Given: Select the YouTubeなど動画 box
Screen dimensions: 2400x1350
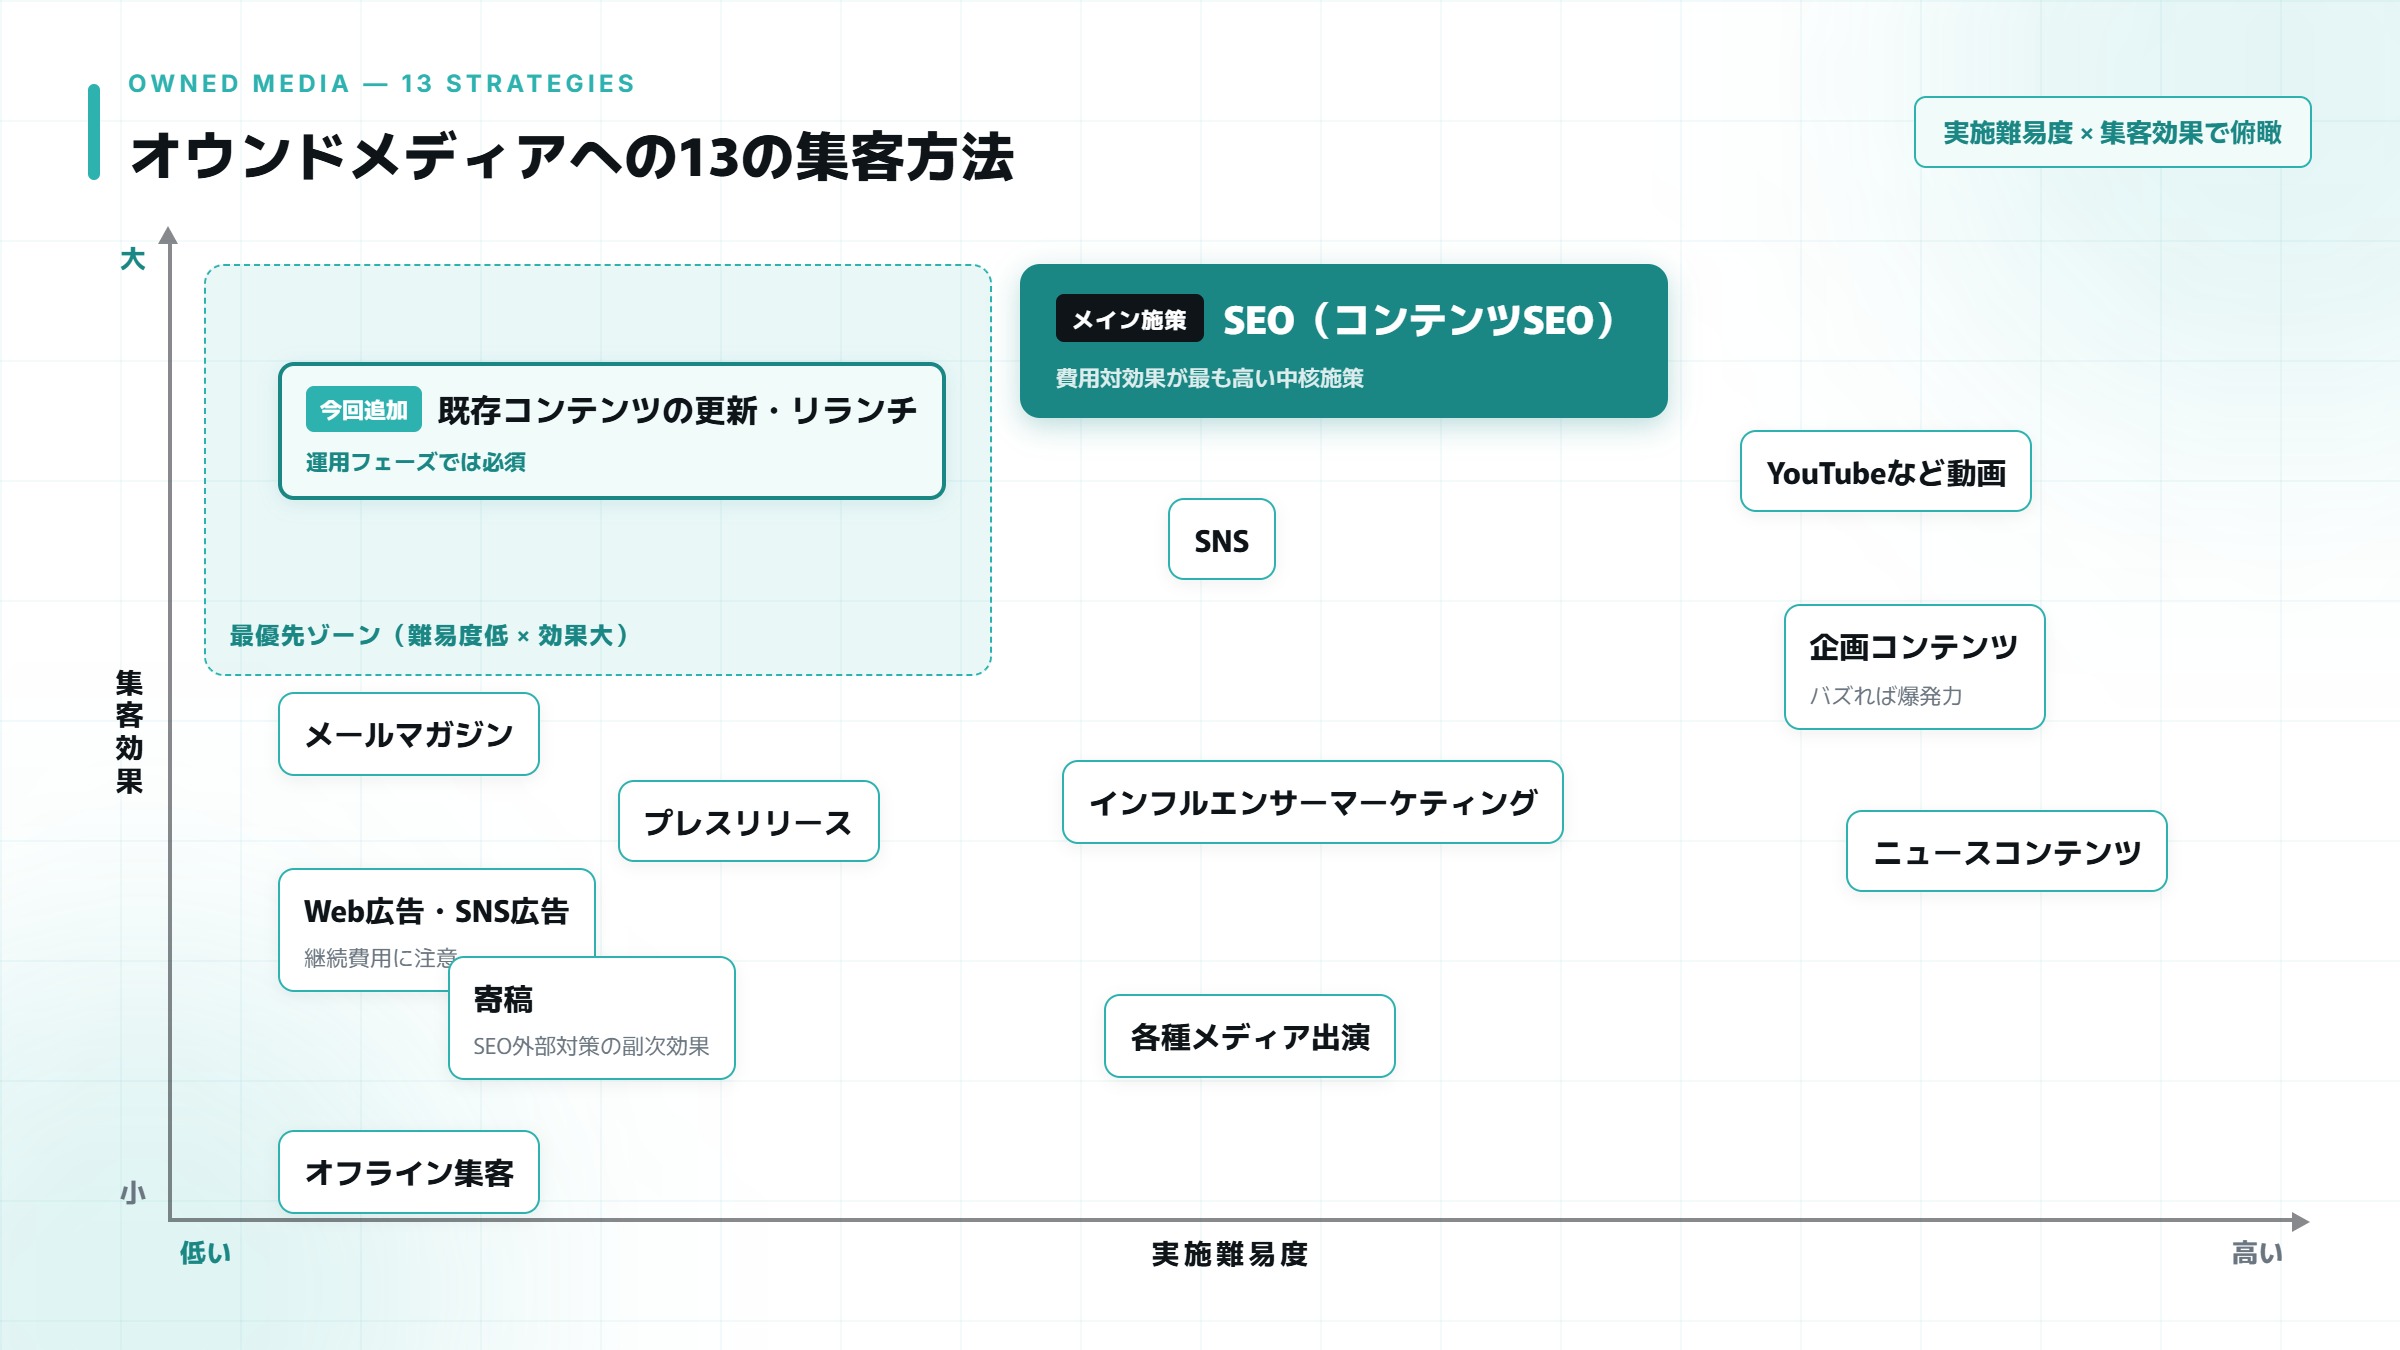Looking at the screenshot, I should coord(1885,472).
